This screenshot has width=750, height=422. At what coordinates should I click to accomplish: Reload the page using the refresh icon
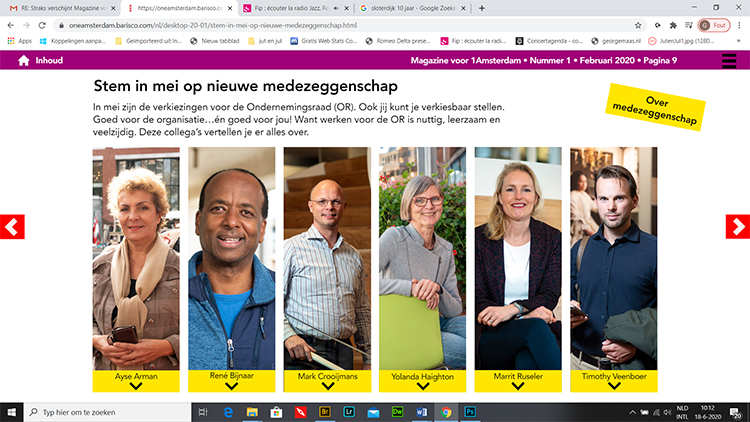point(42,25)
